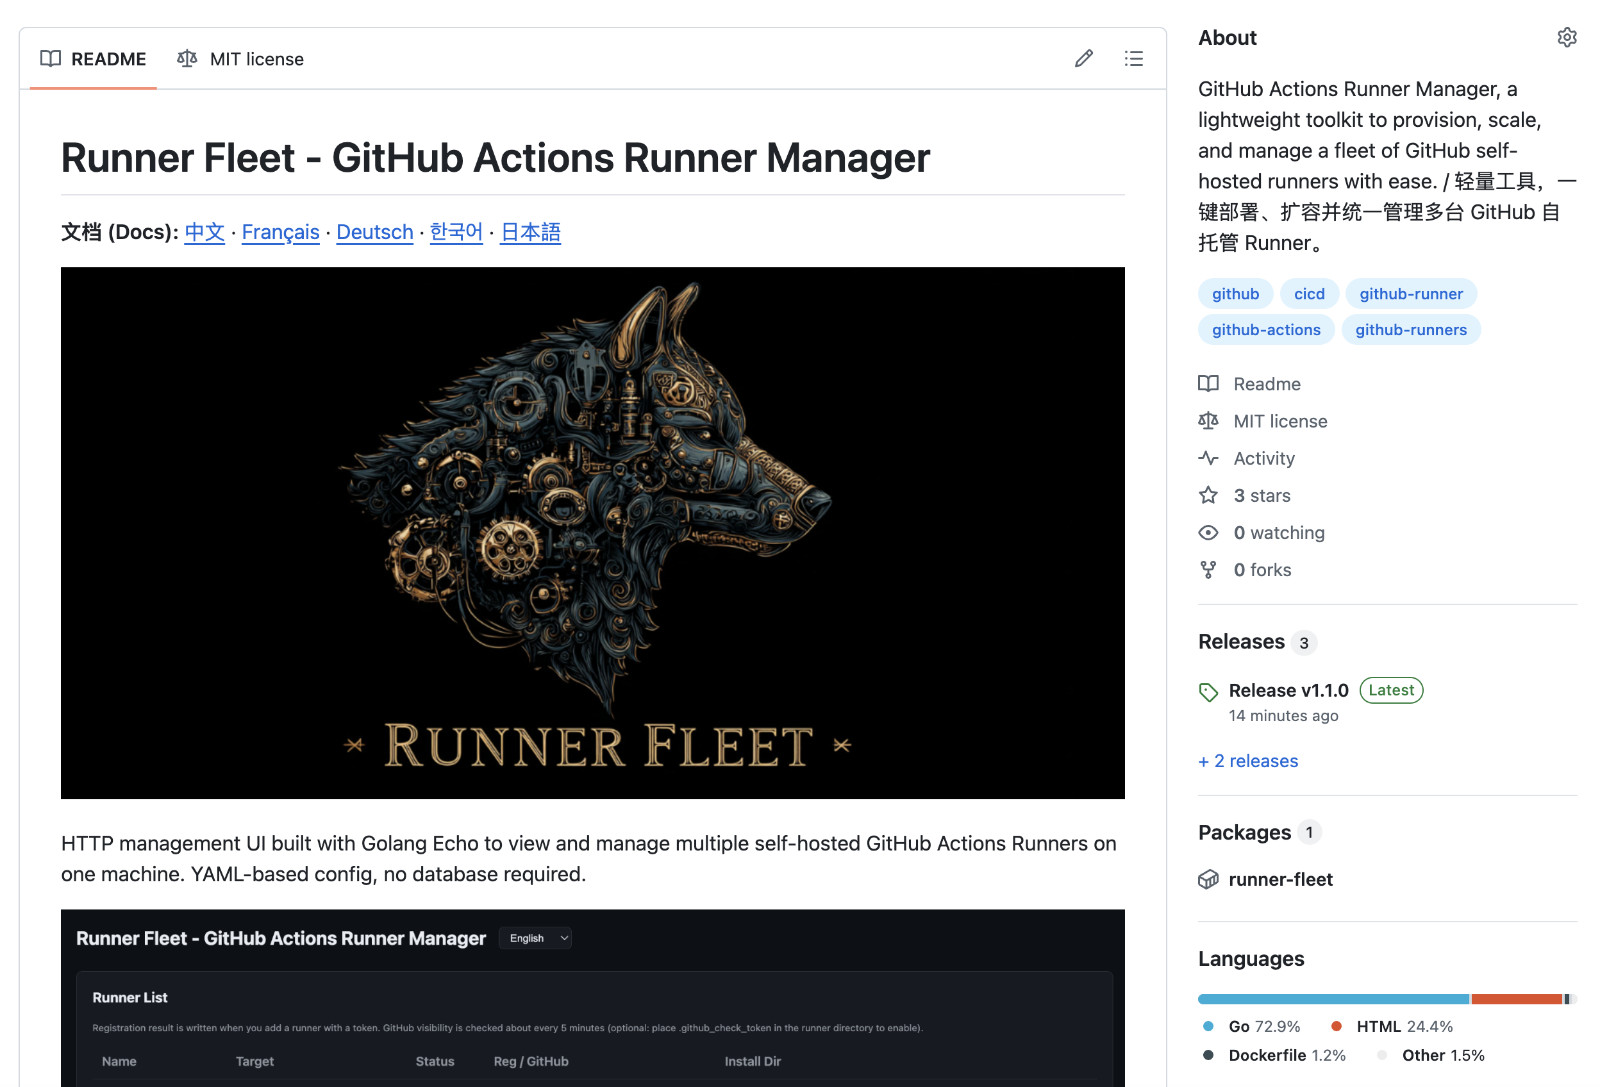1600x1087 pixels.
Task: Open the runner-fleet package cube icon
Action: click(1208, 879)
